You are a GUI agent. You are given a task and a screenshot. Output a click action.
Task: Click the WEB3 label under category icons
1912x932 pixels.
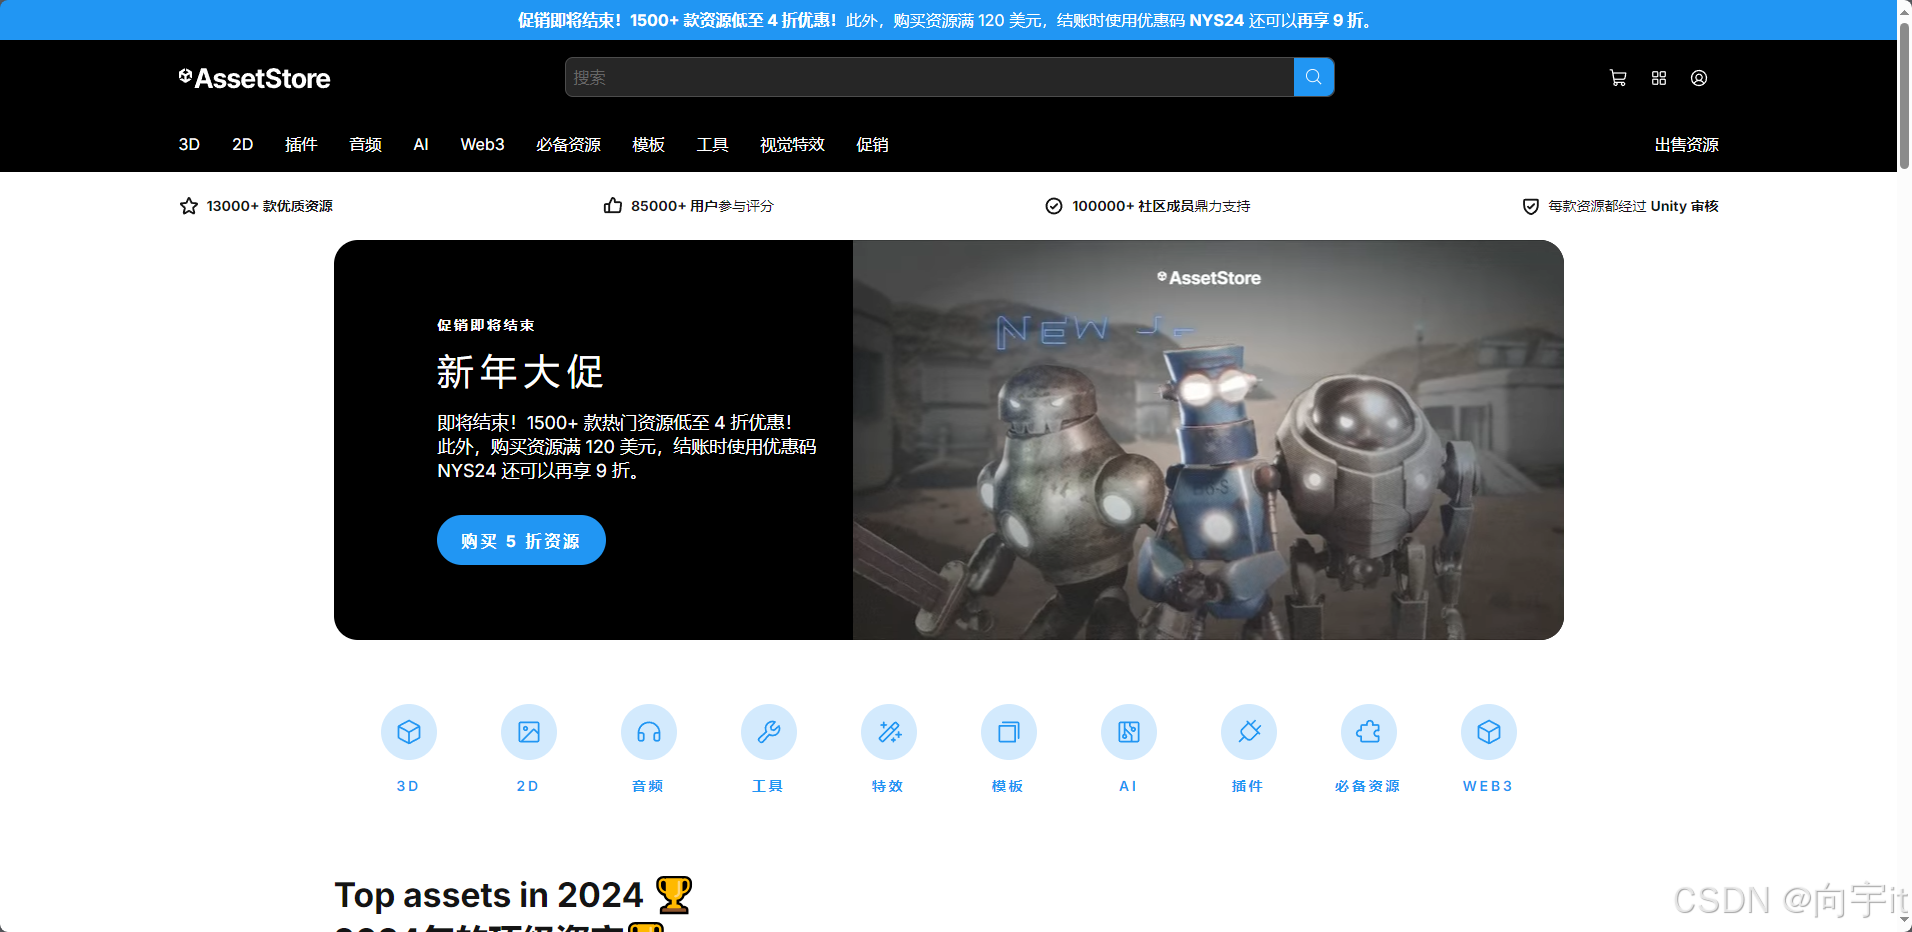pyautogui.click(x=1488, y=786)
